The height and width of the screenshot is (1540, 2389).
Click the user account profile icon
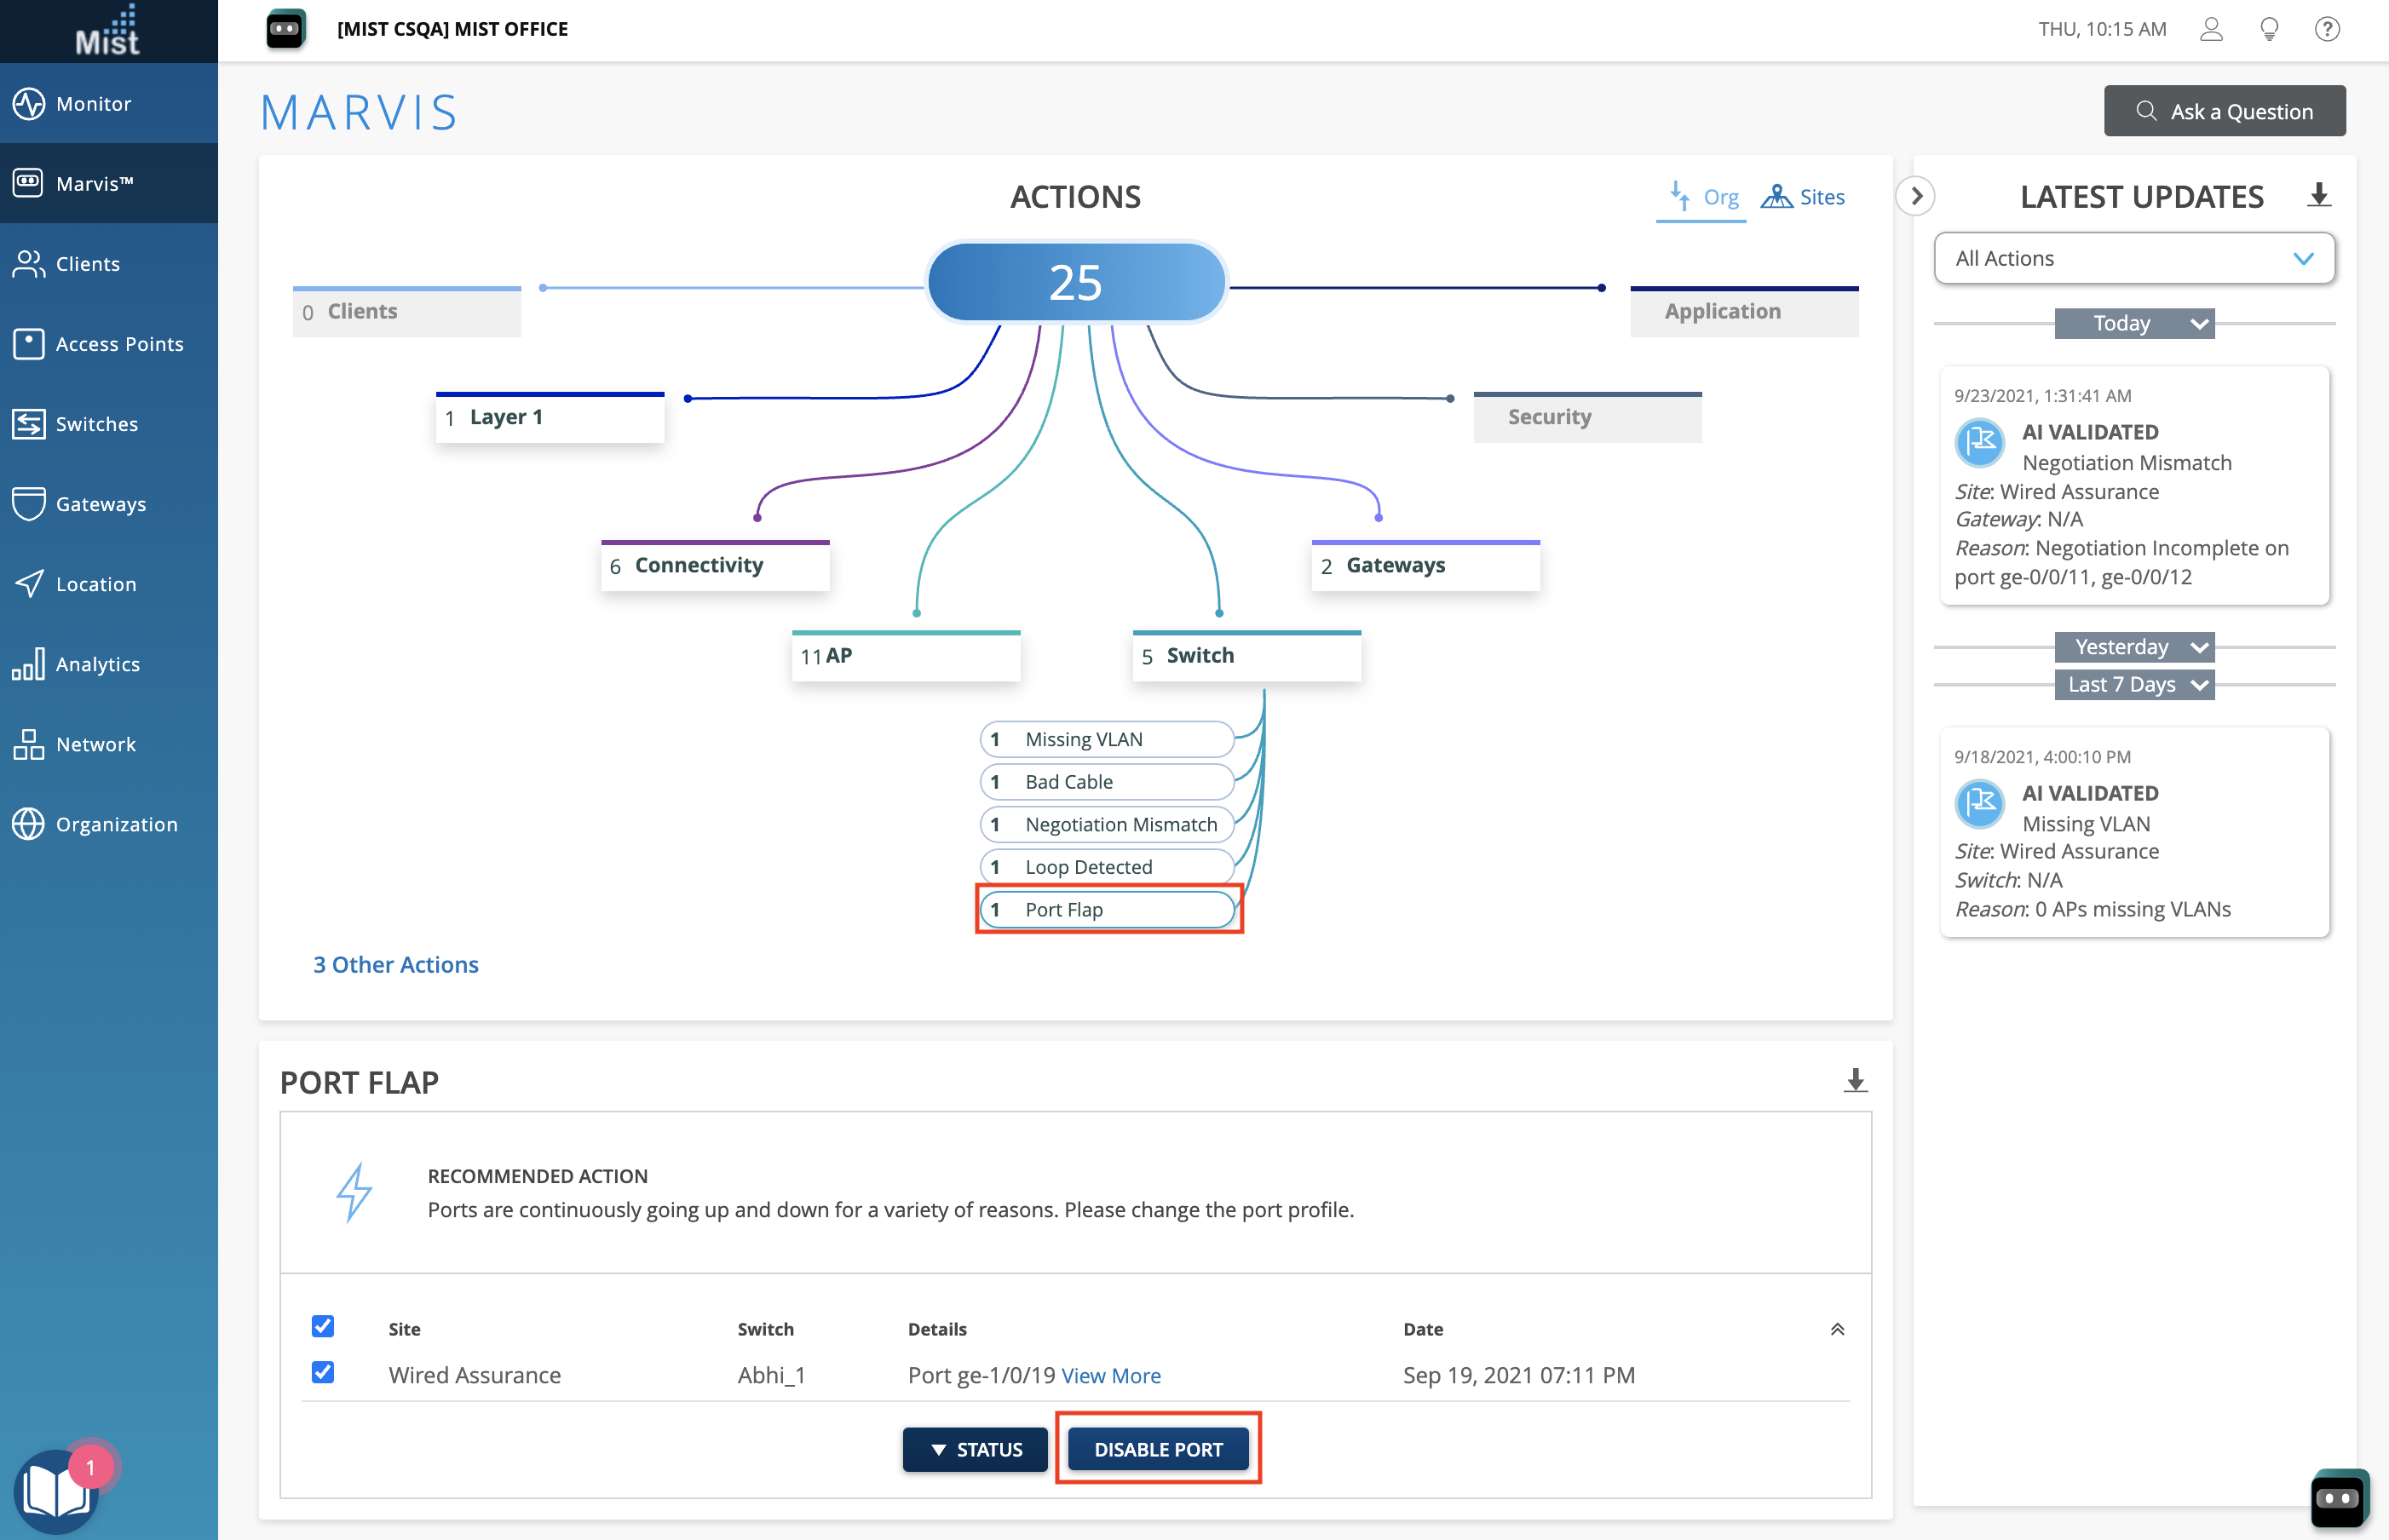[2211, 29]
